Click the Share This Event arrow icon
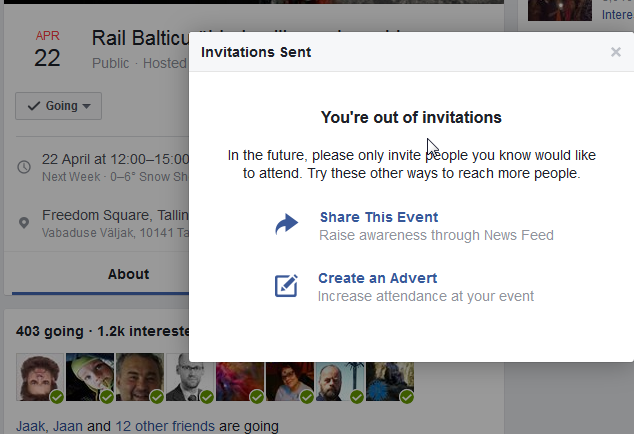Image resolution: width=634 pixels, height=434 pixels. [x=287, y=225]
